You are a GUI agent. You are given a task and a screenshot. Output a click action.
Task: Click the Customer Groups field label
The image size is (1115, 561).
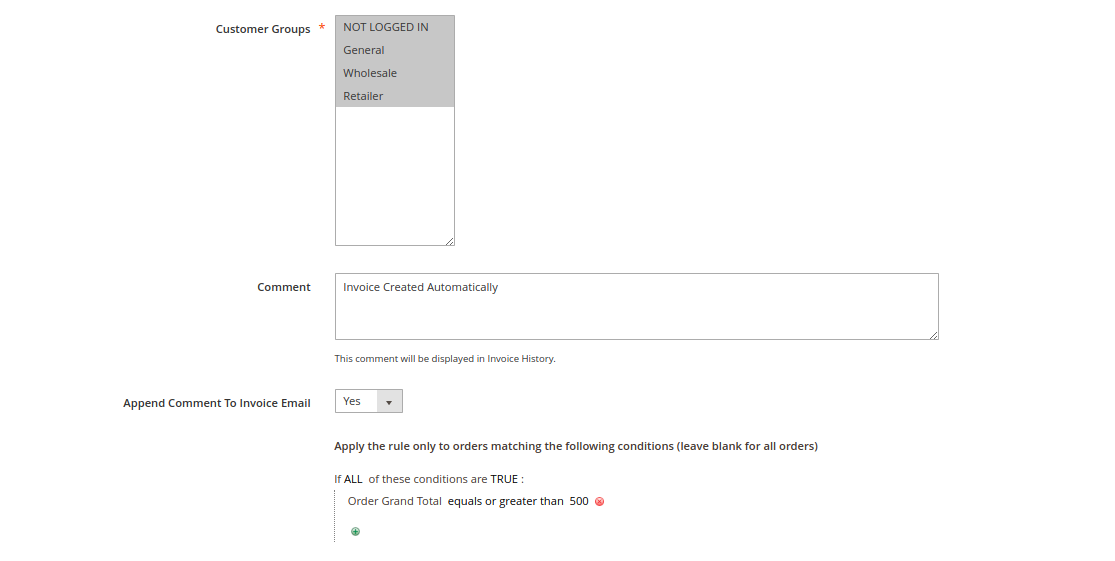click(263, 29)
